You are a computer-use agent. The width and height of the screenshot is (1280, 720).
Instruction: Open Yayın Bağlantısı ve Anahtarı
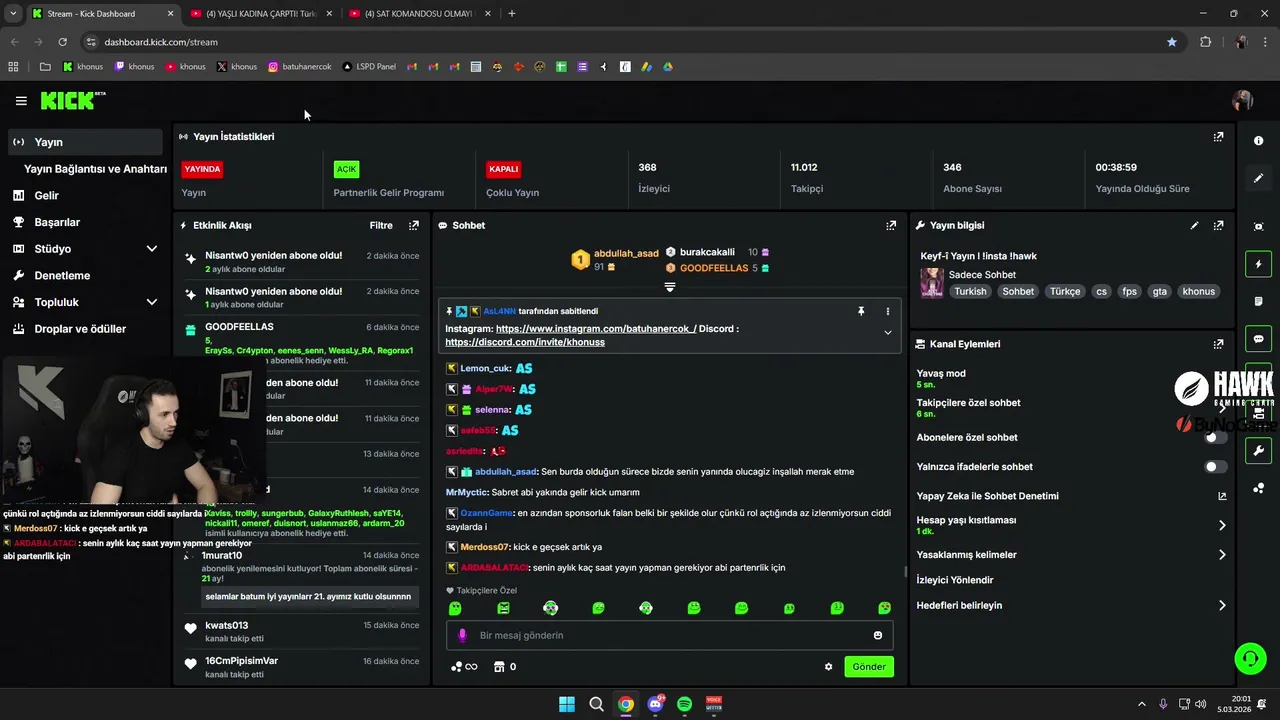(x=95, y=169)
